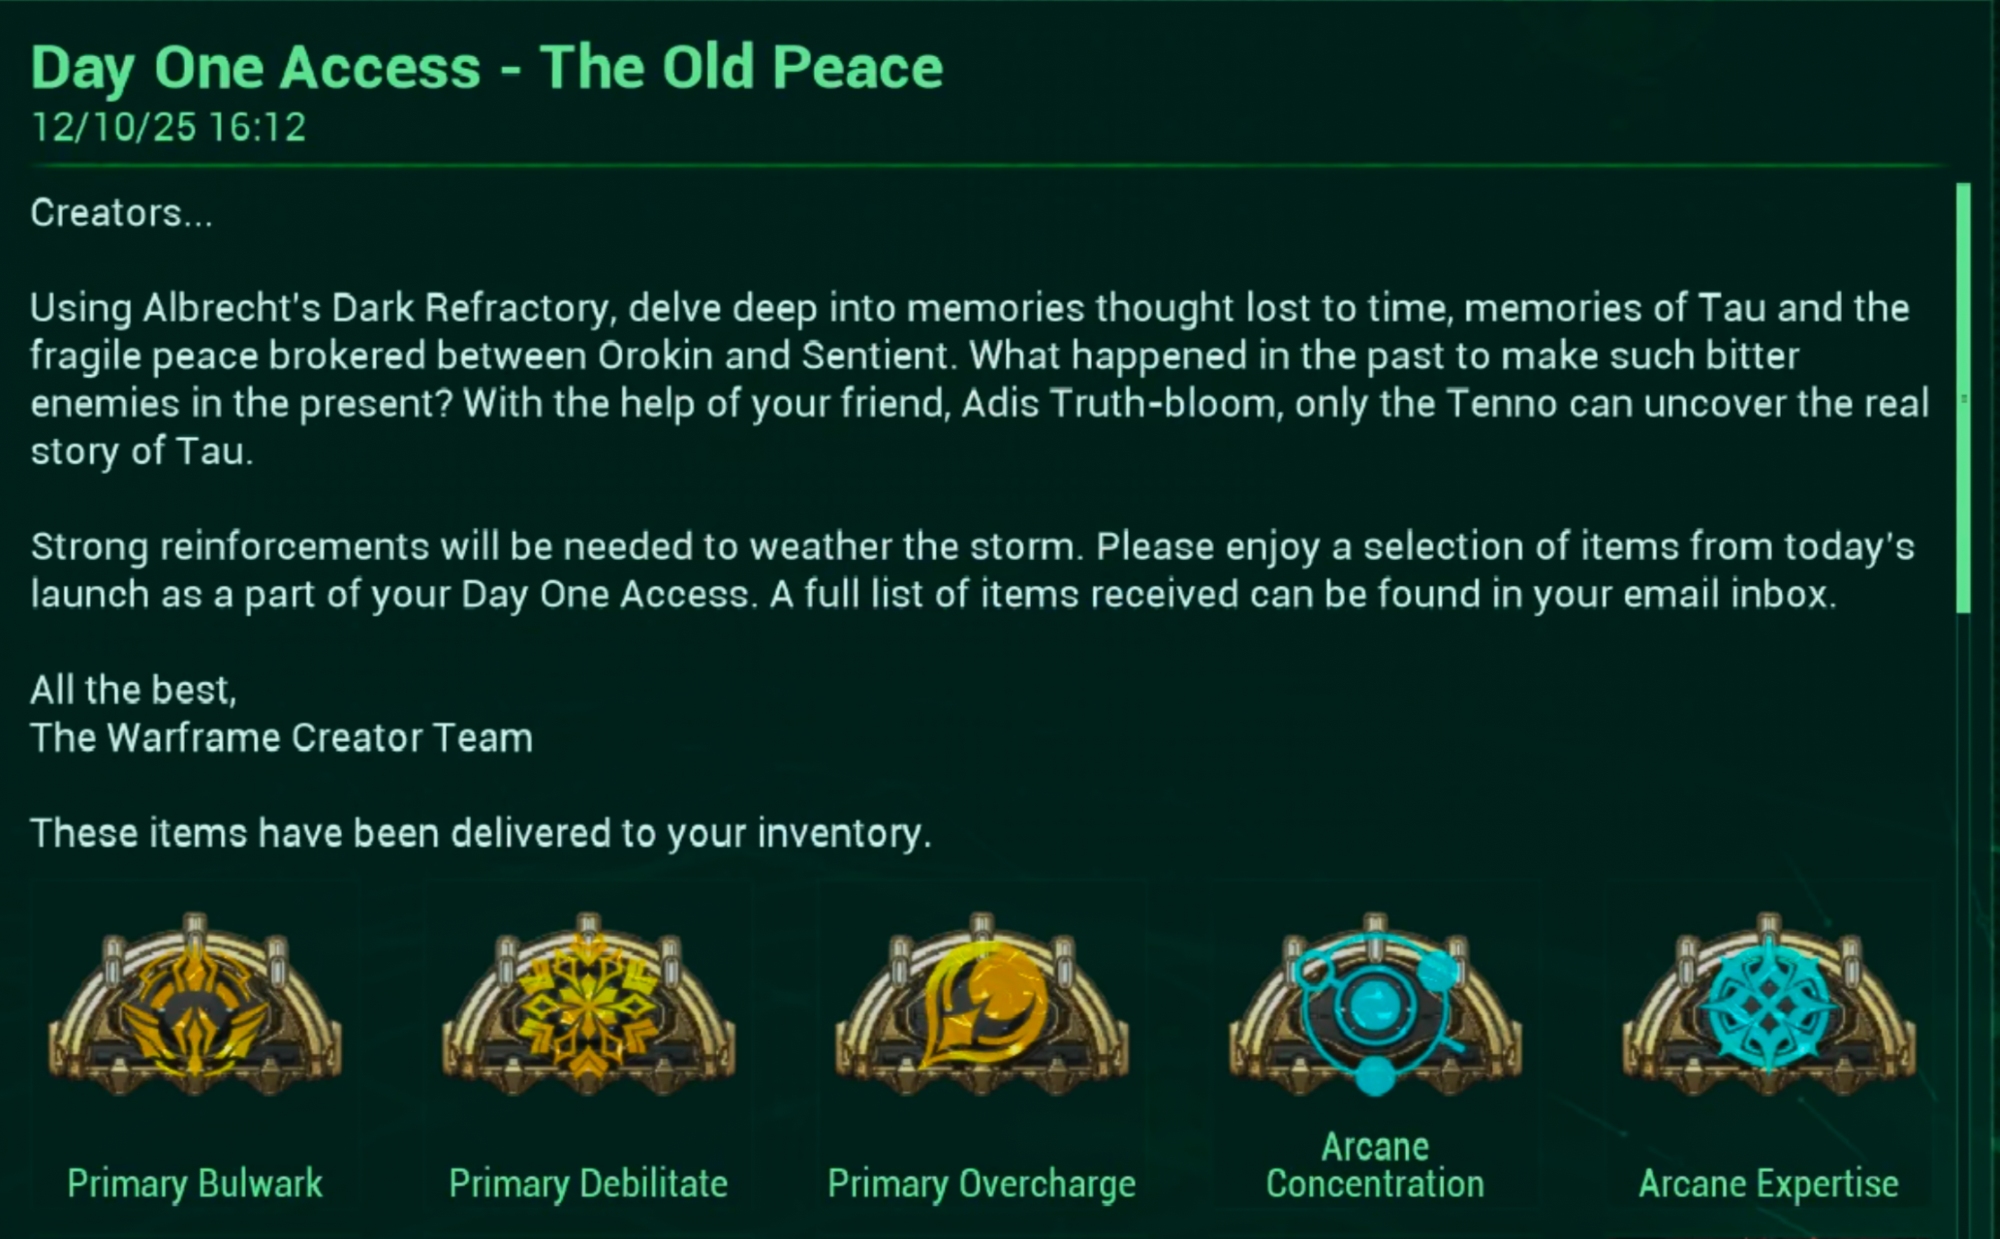2000x1239 pixels.
Task: Select the Arcane Expertise text label
Action: (1768, 1184)
